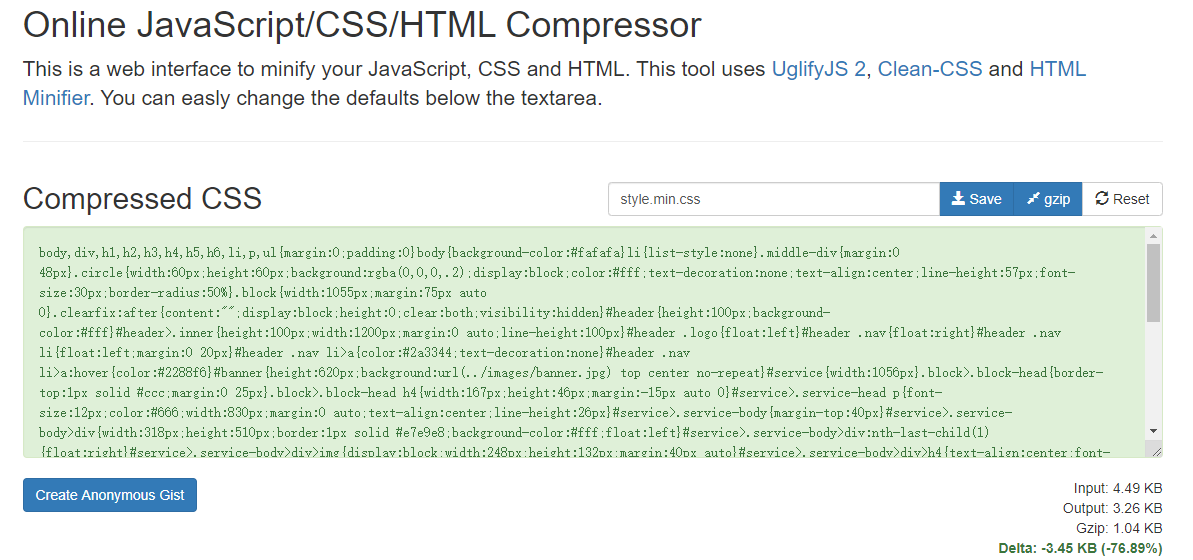Screen dimensions: 1193x560
Task: Click the textarea resize grip corner
Action: point(1155,451)
